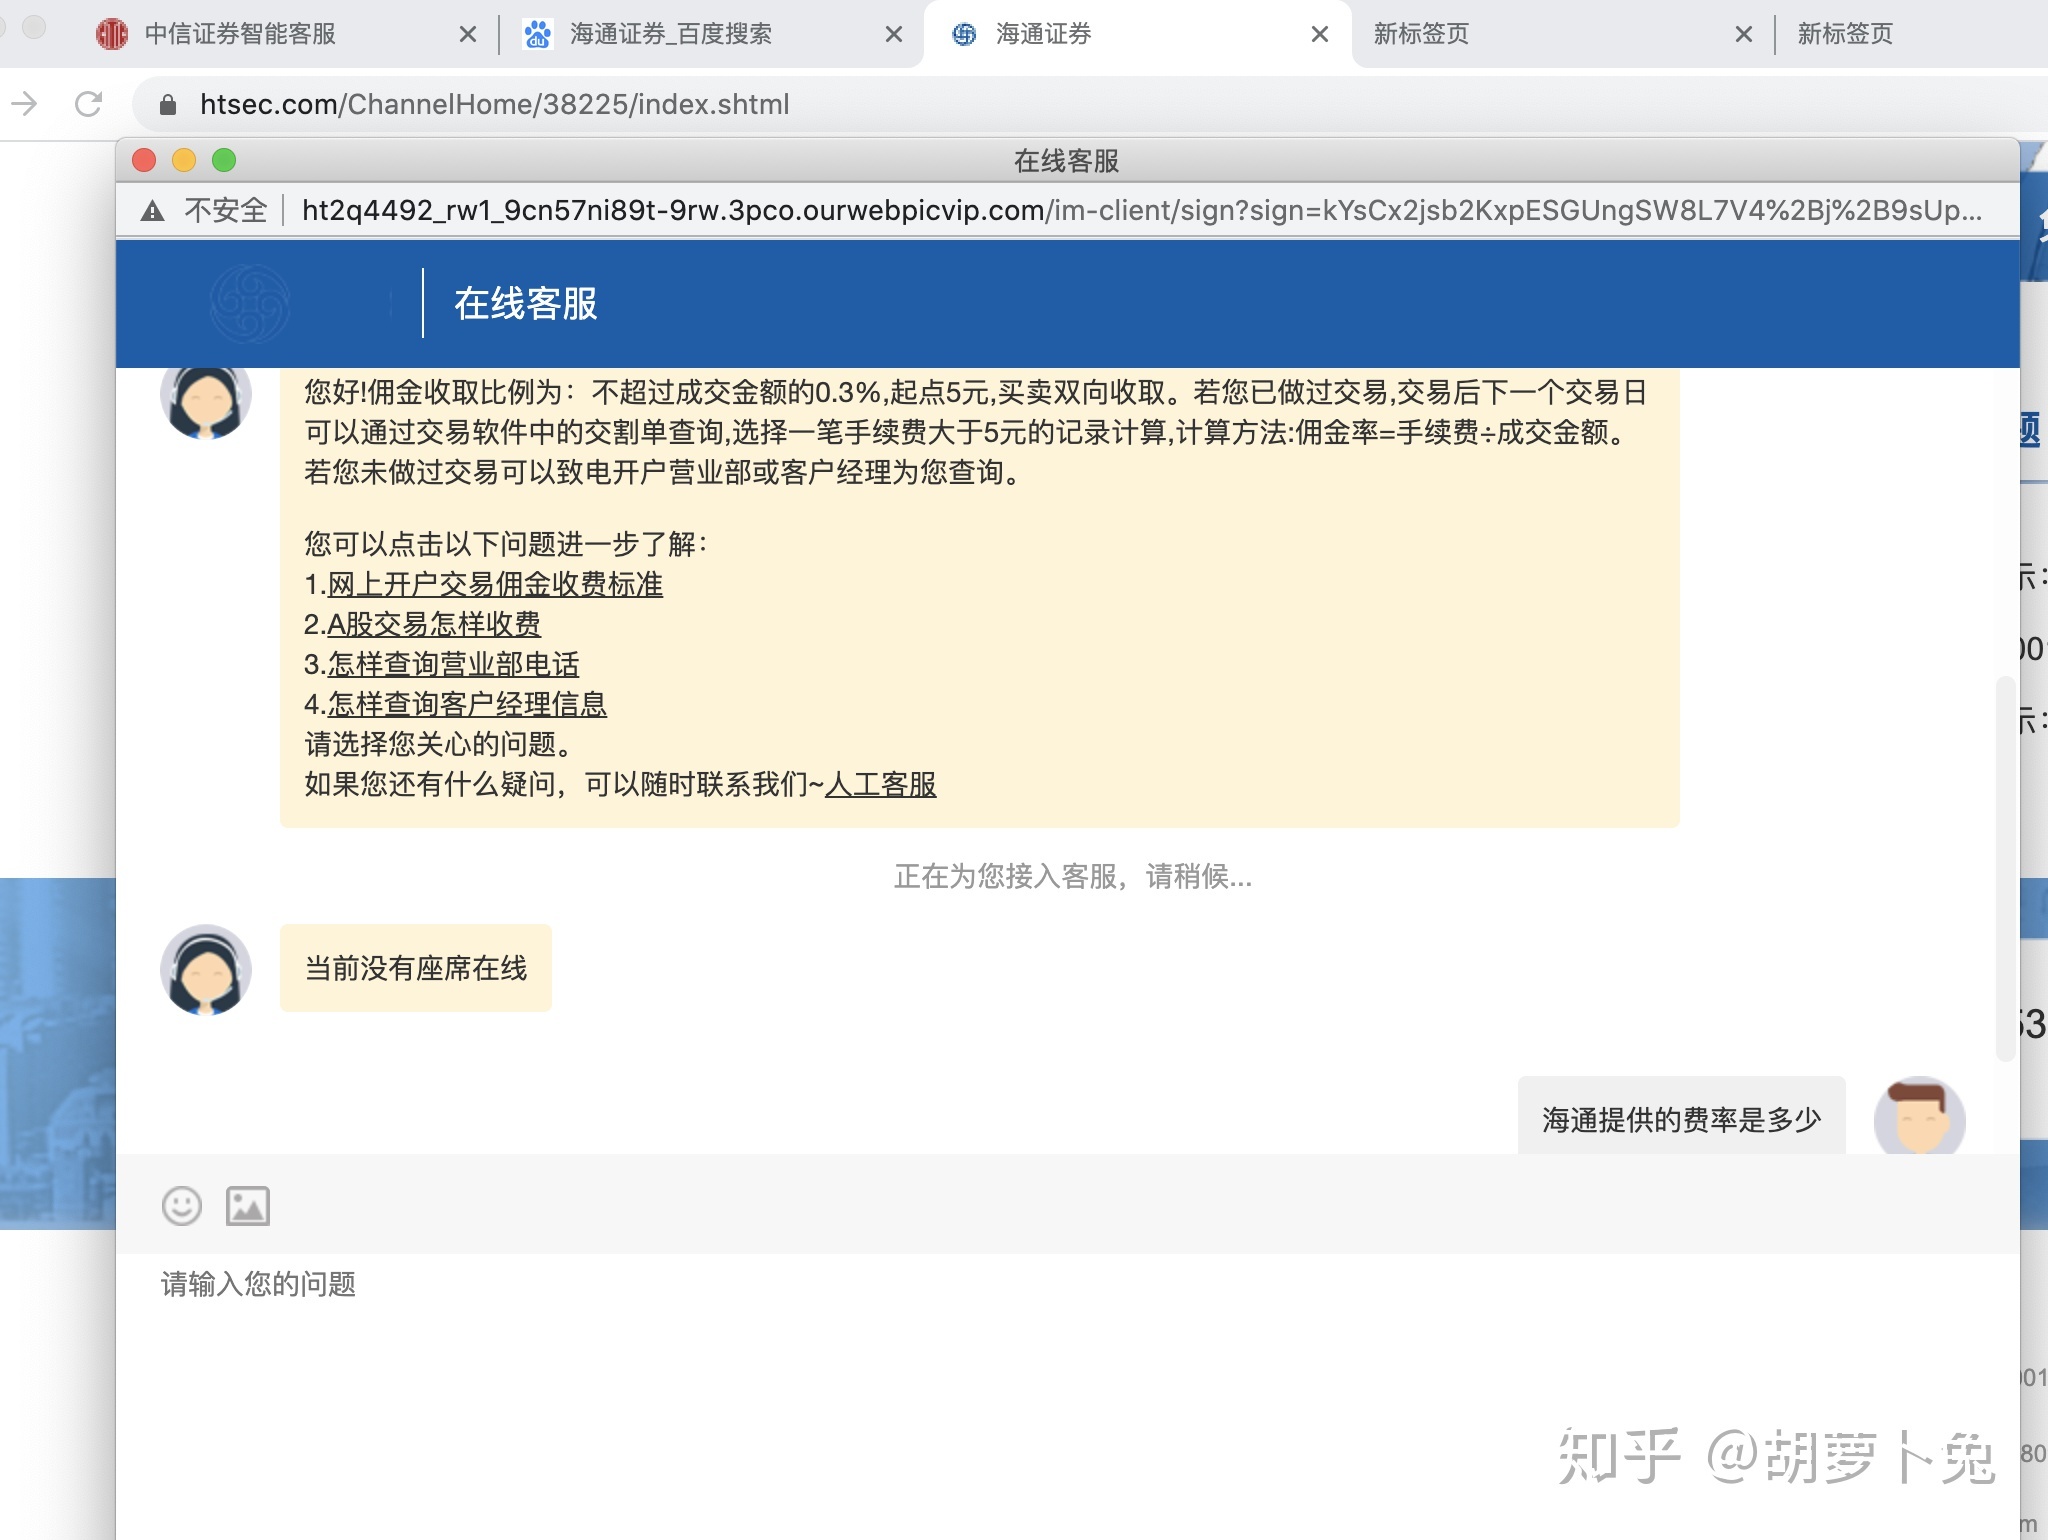
Task: Open the last 新标签页 tab
Action: click(x=1845, y=34)
